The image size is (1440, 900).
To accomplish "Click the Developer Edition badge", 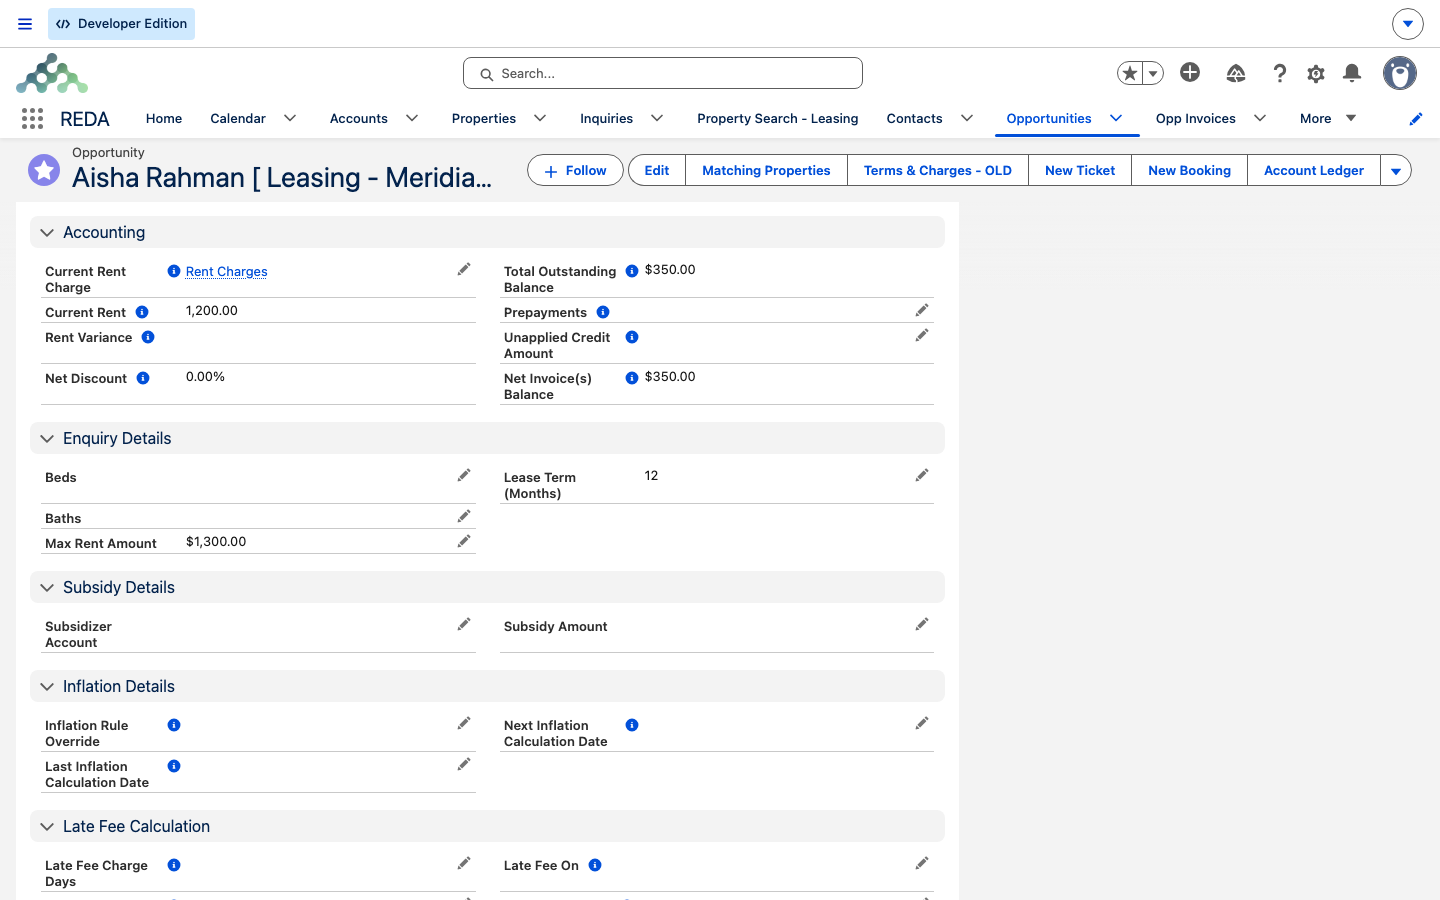I will (x=121, y=24).
